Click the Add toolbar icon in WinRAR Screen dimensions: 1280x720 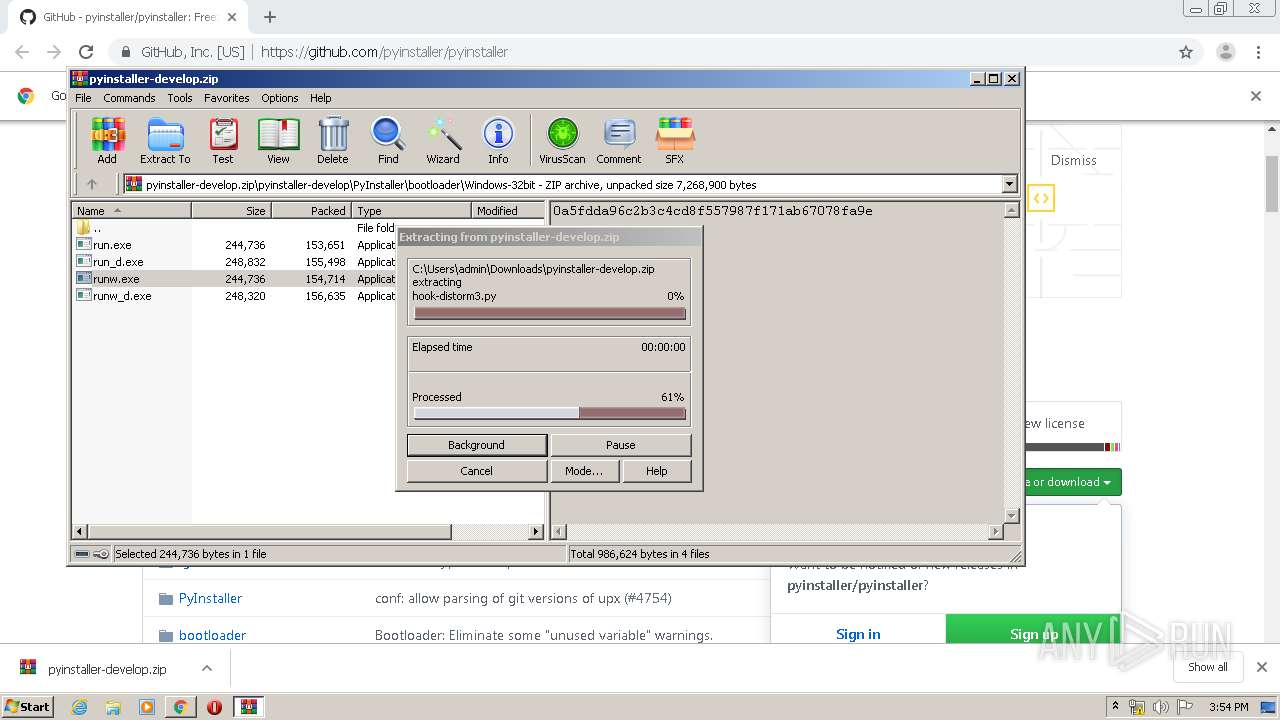click(107, 140)
